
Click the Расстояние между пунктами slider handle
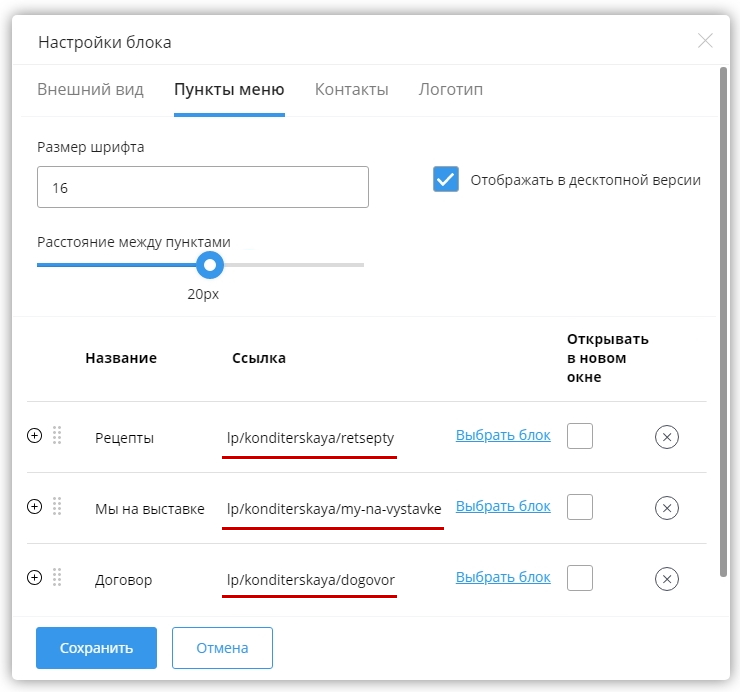(x=209, y=265)
